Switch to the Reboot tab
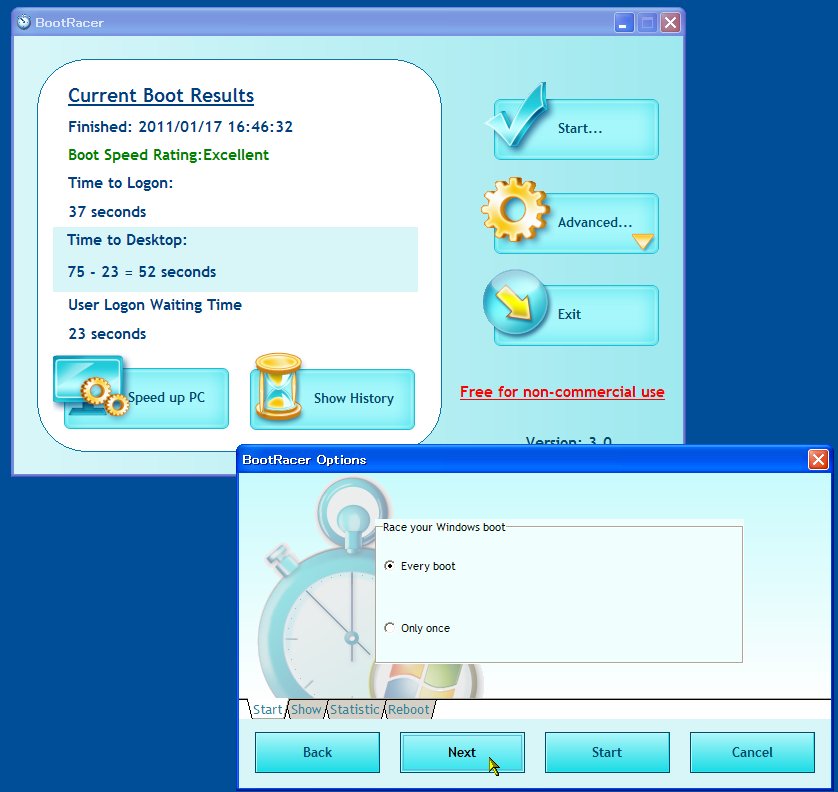The image size is (838, 792). coord(409,709)
